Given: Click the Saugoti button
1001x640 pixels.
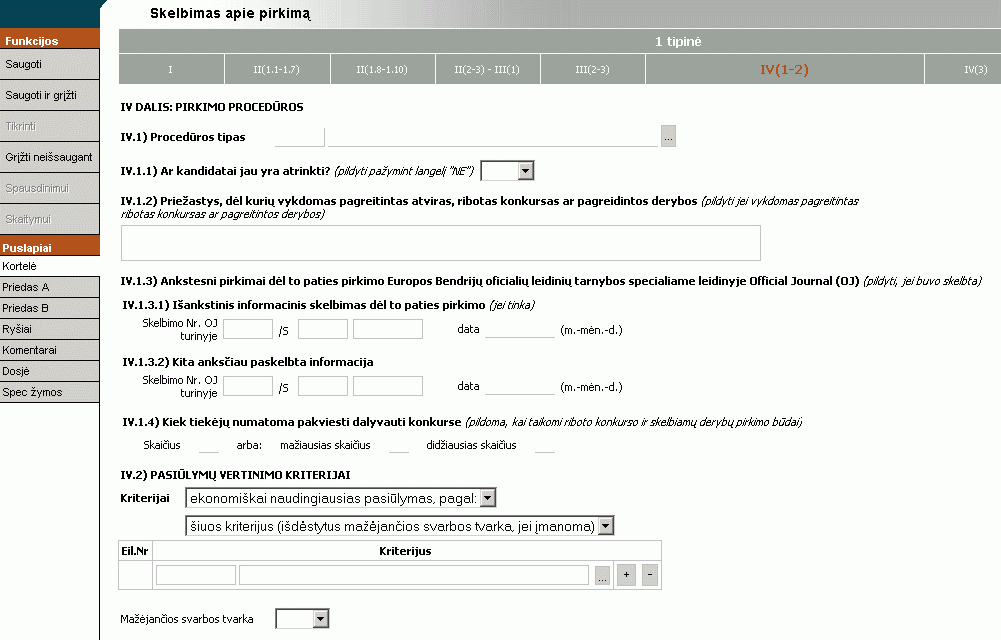Looking at the screenshot, I should click(50, 64).
